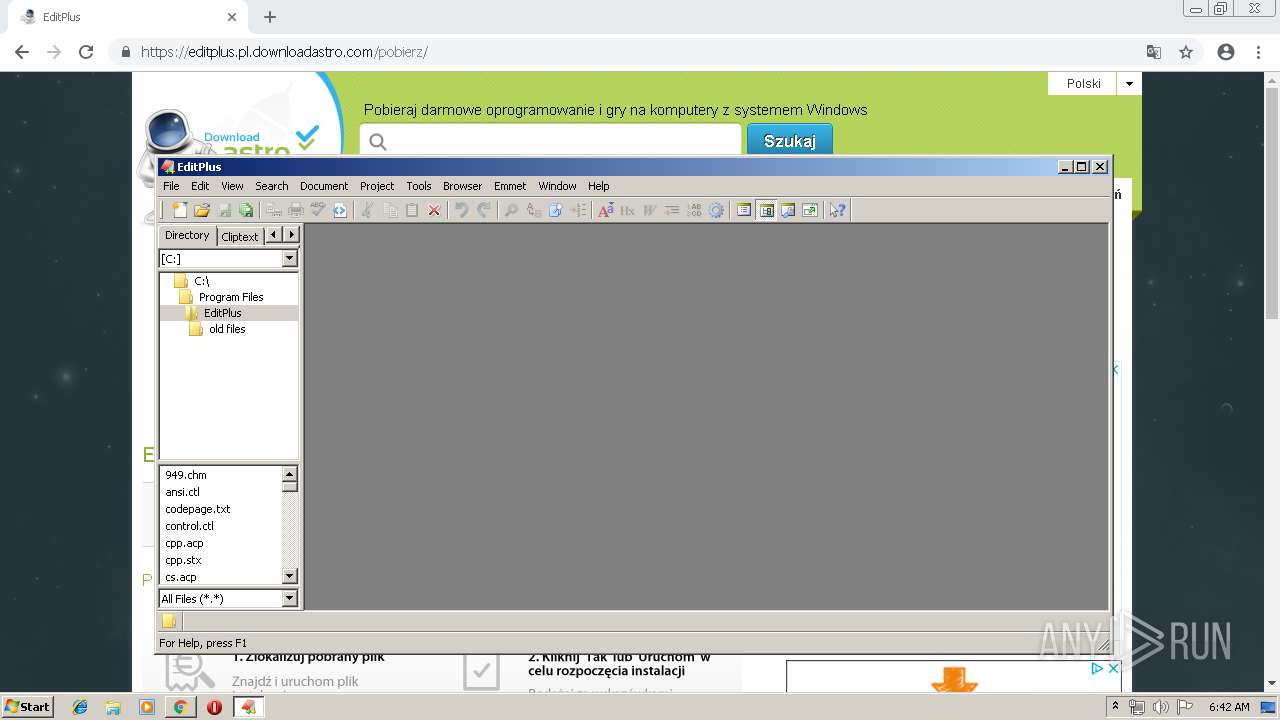Click the Cut scissors toolbar icon

tap(368, 210)
